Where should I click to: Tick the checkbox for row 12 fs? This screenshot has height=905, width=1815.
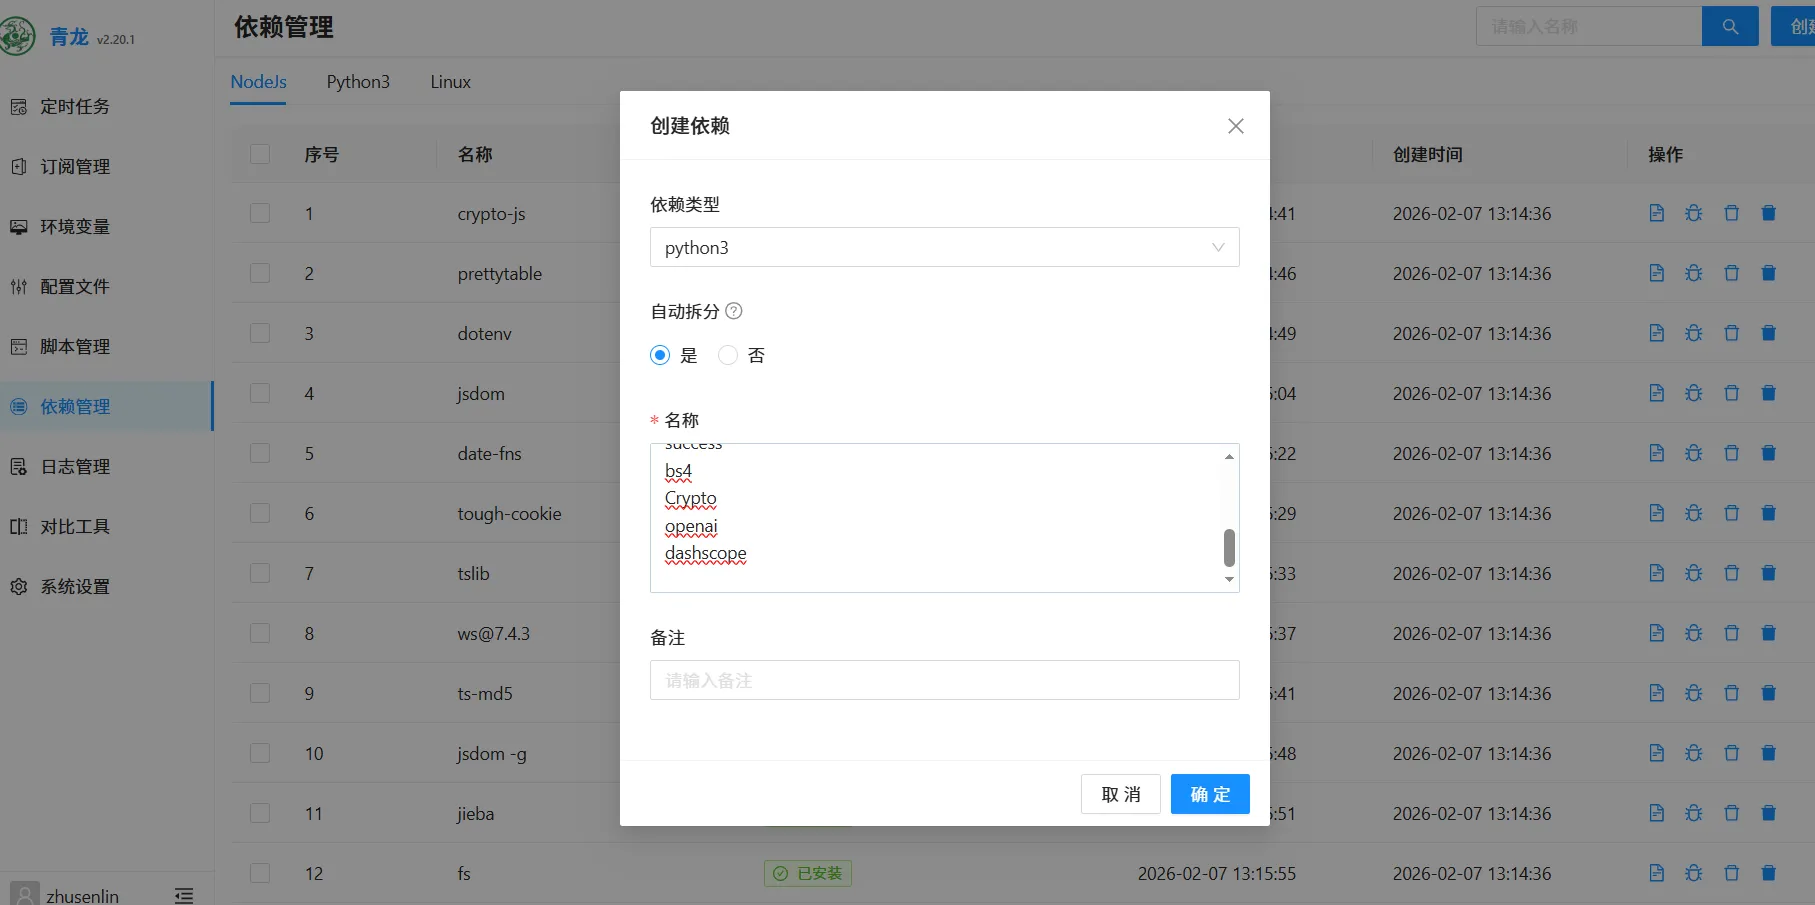(260, 873)
